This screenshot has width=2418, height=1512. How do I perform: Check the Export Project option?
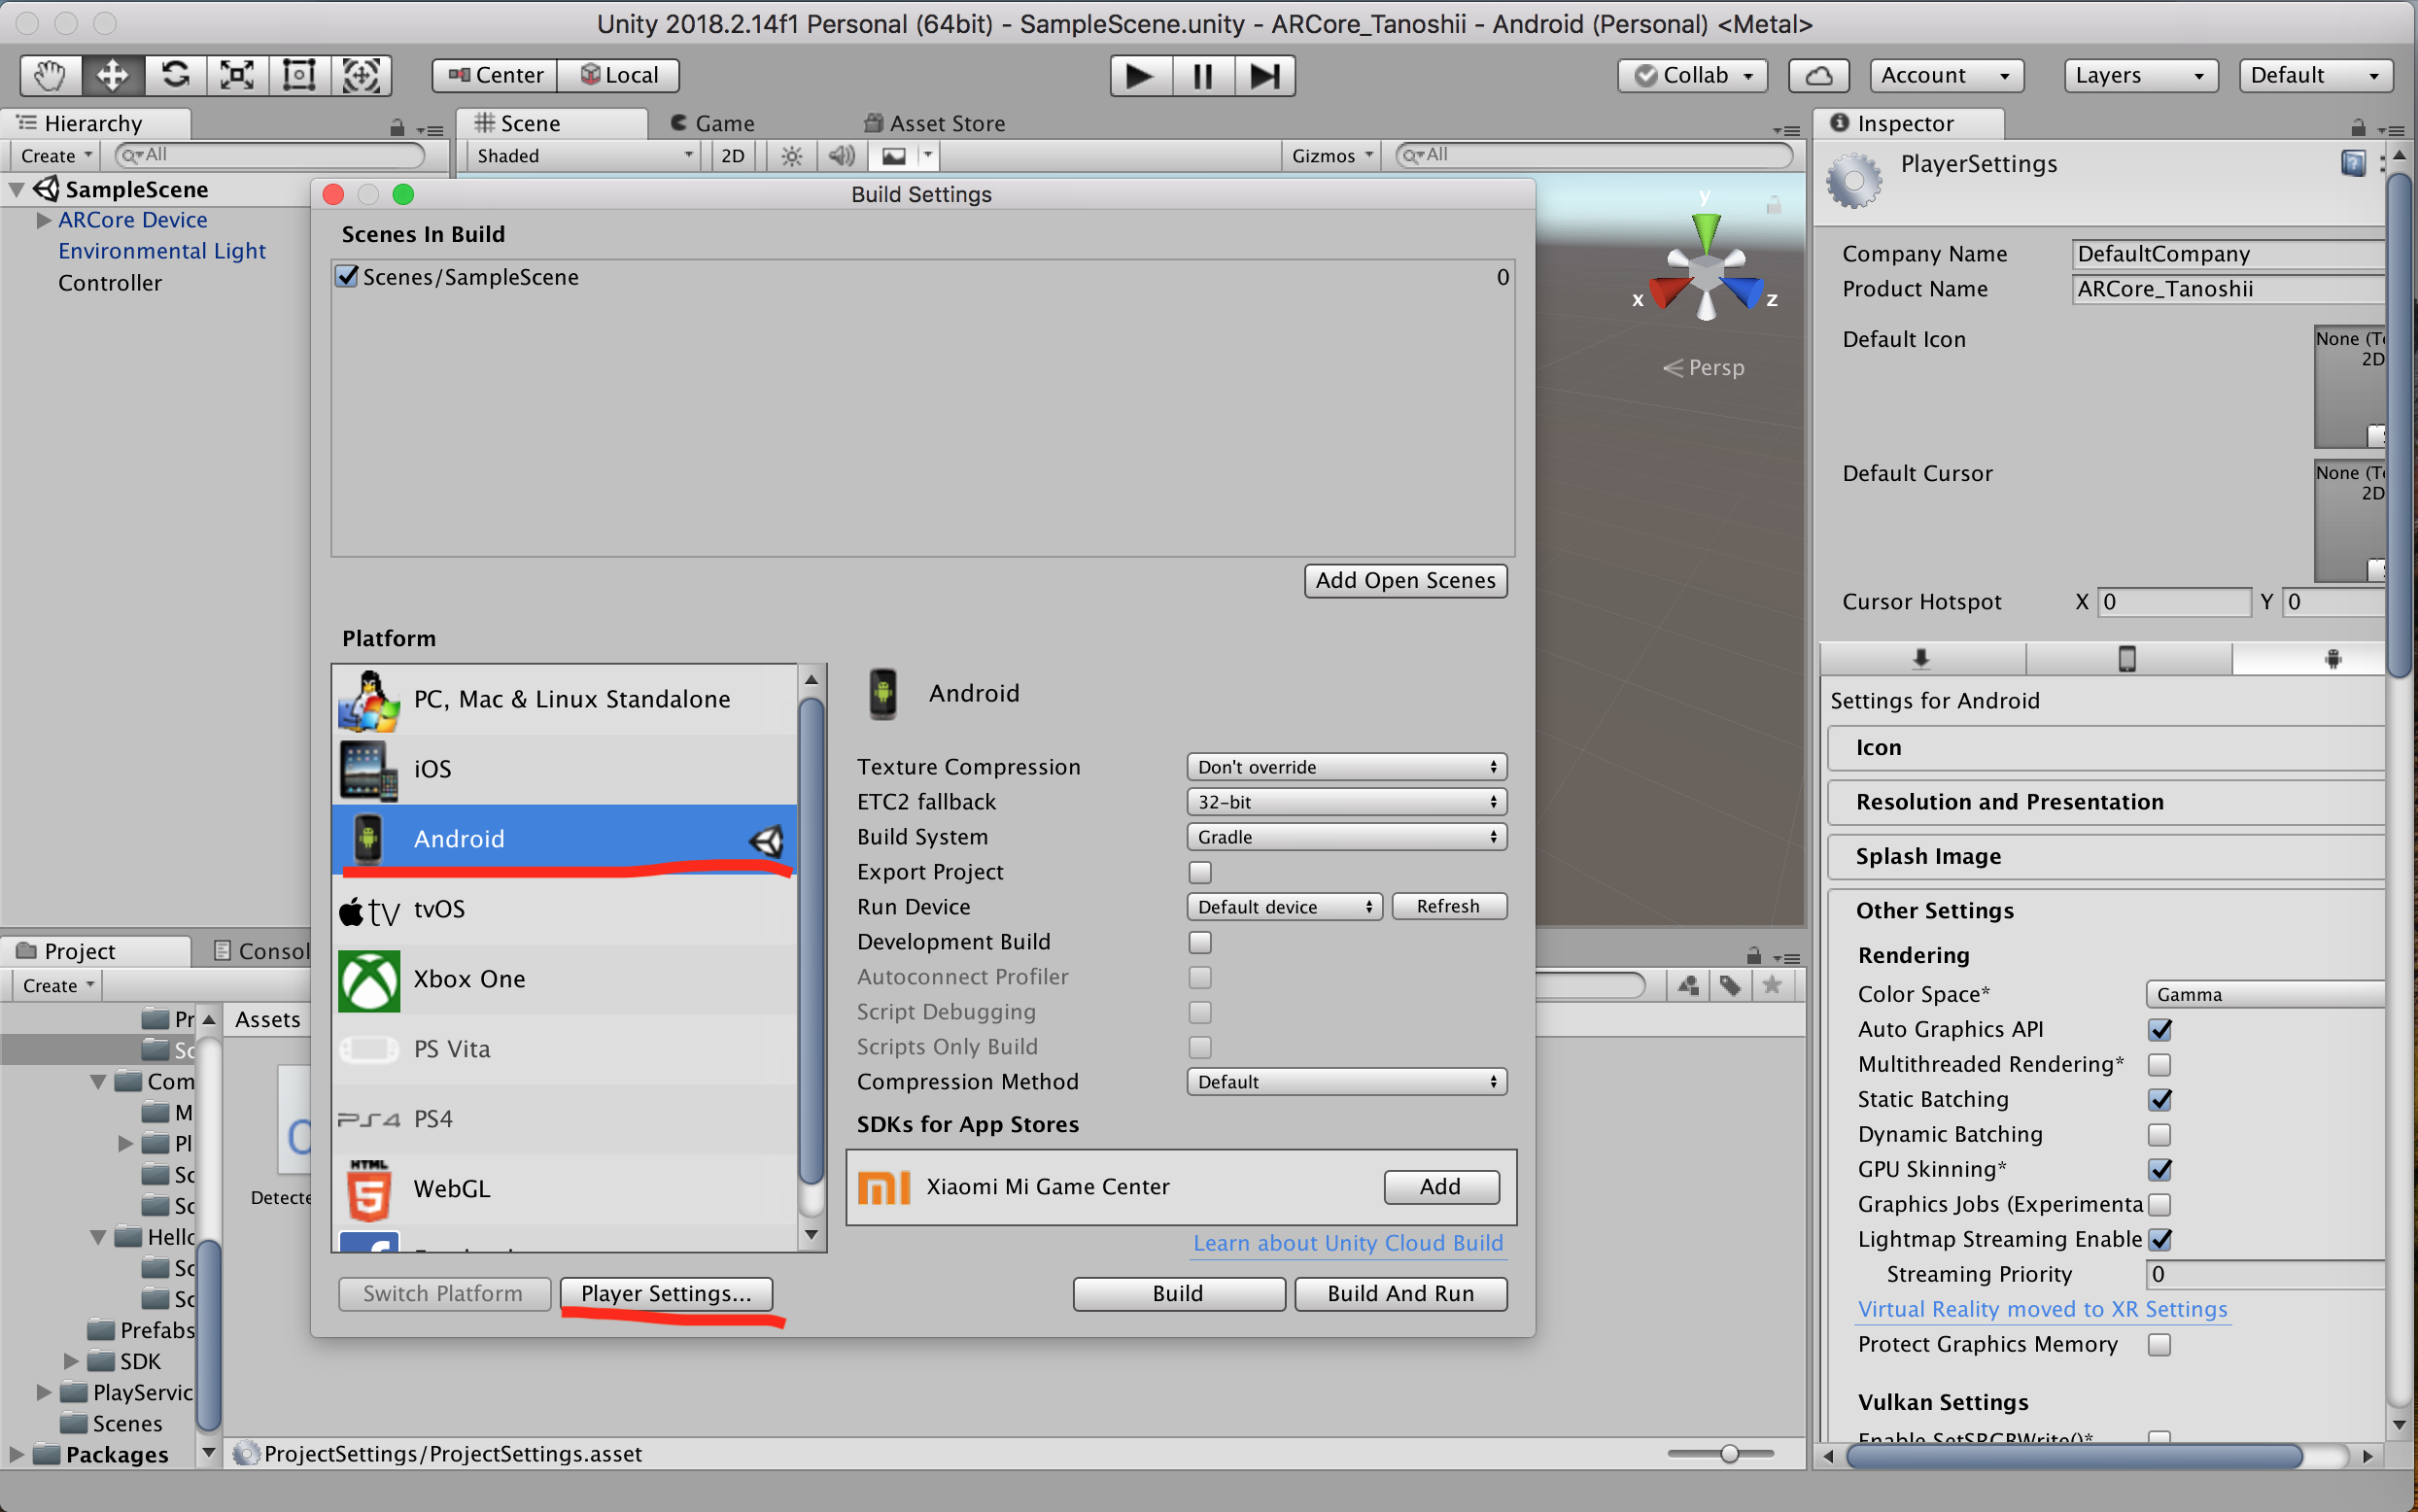click(x=1199, y=872)
